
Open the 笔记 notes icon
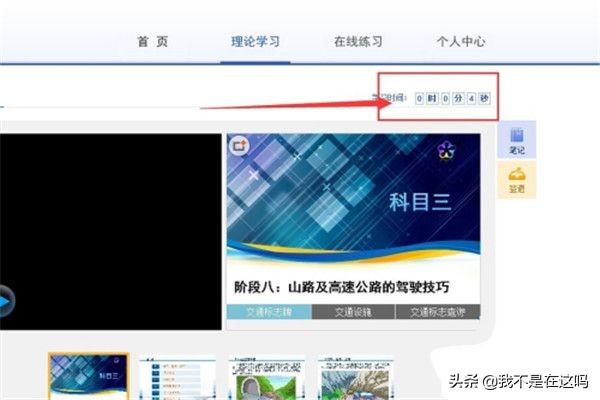coord(517,140)
